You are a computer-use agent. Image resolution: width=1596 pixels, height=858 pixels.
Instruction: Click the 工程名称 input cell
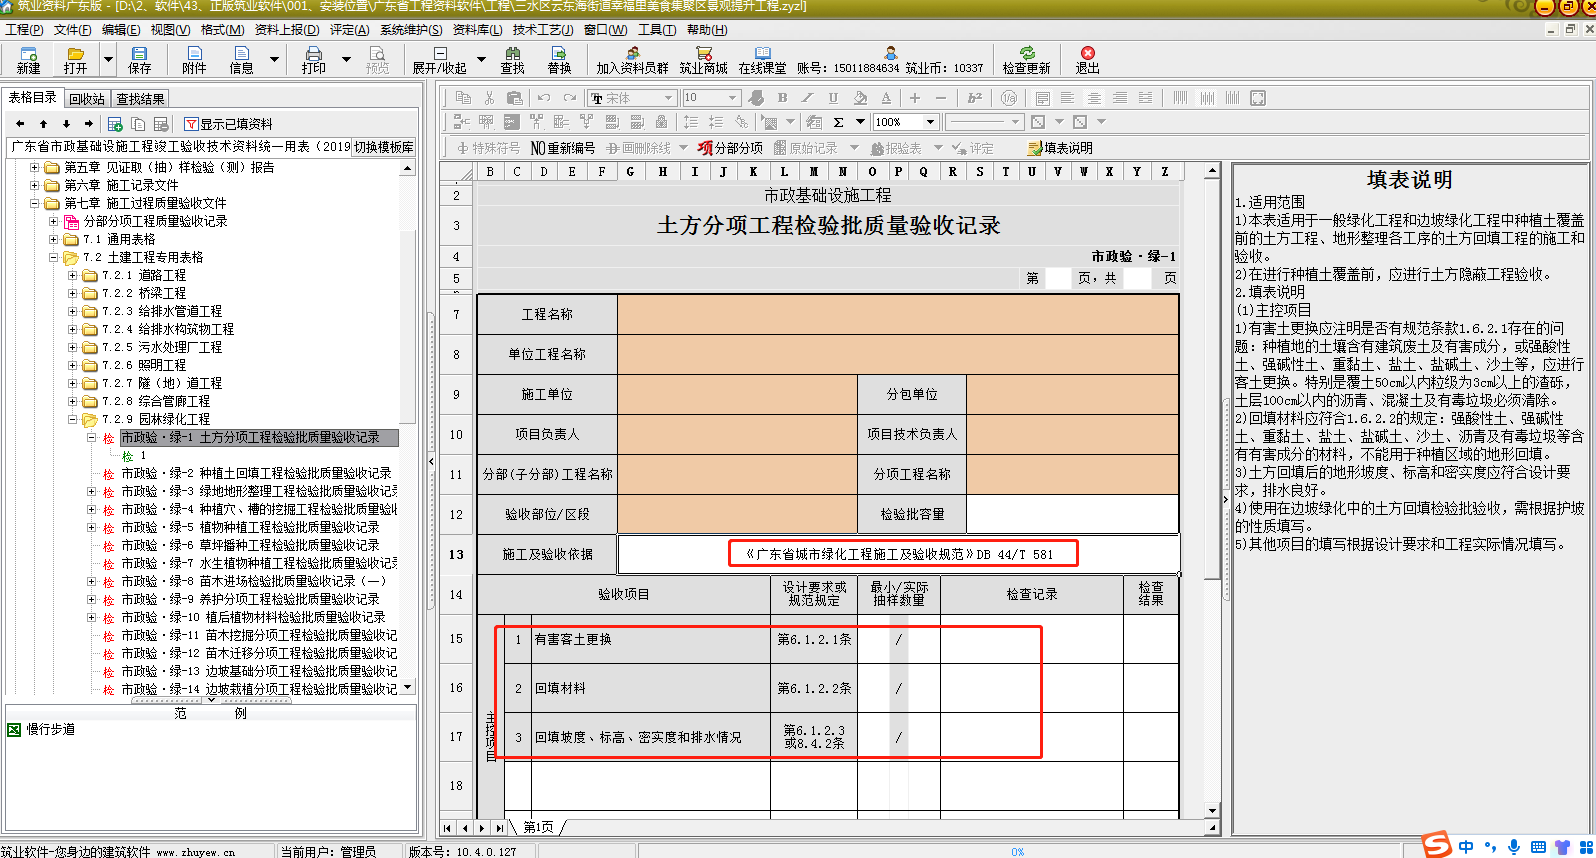coord(898,314)
